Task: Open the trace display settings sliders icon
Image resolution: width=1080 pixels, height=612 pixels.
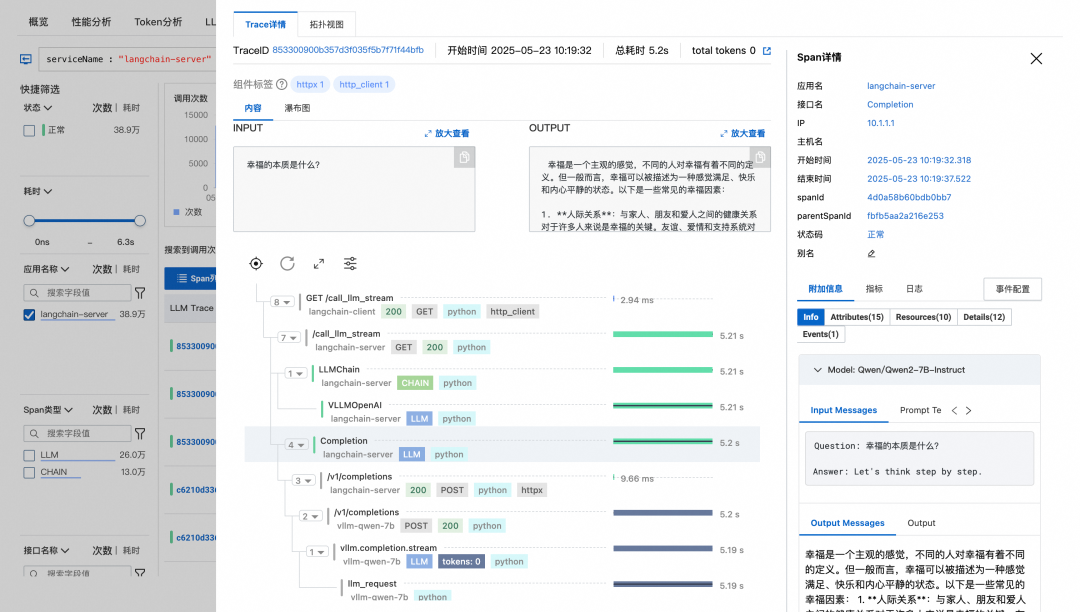Action: click(350, 263)
